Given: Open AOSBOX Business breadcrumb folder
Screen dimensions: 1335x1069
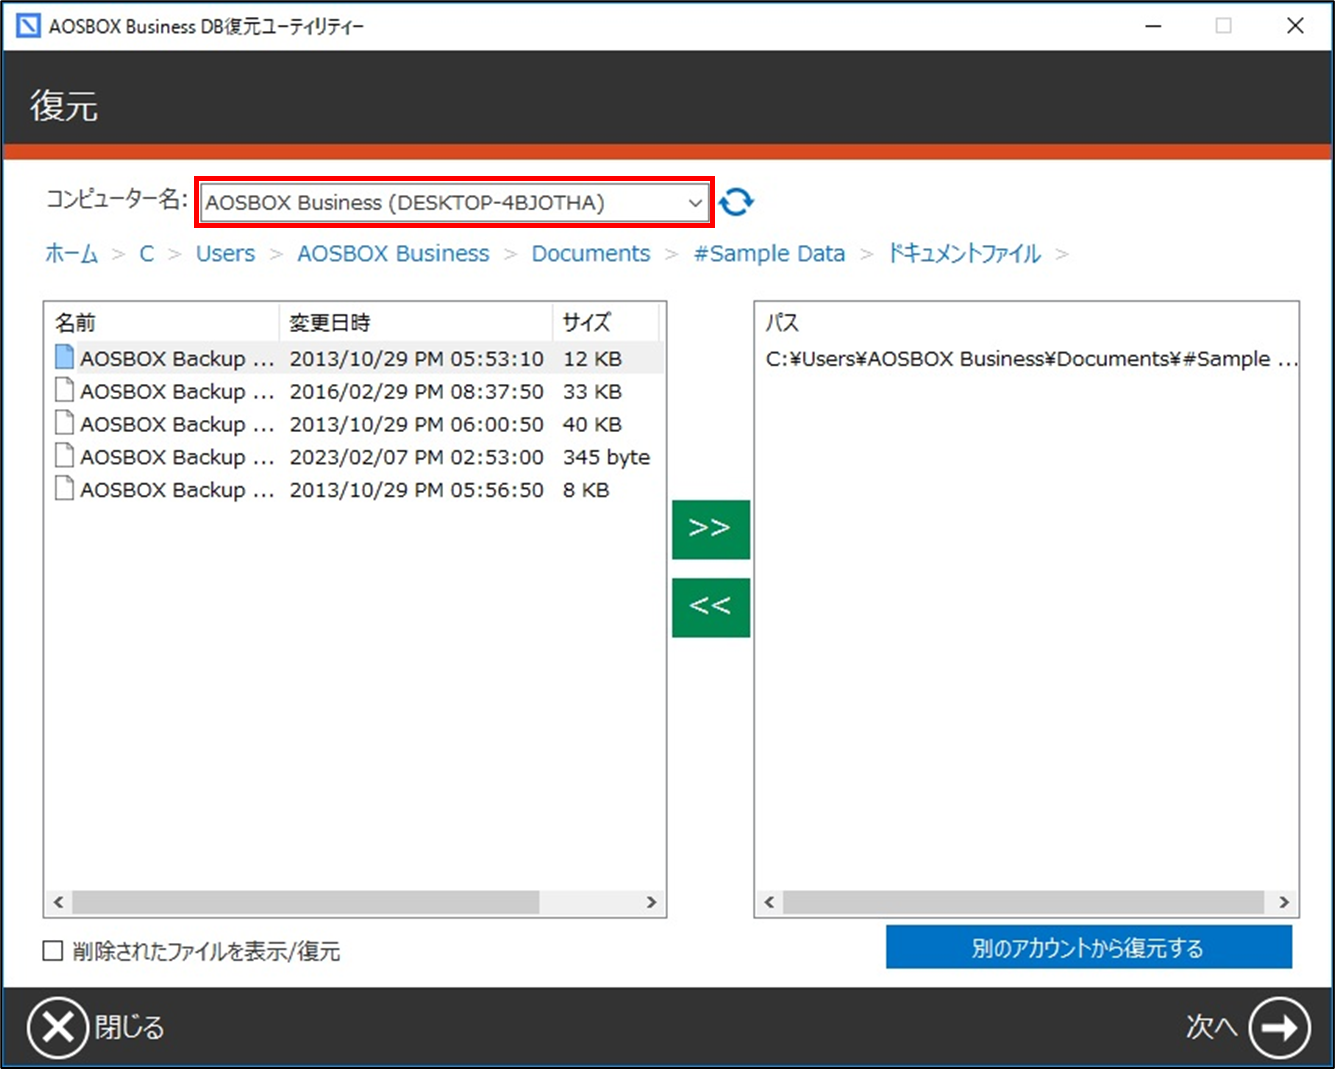Looking at the screenshot, I should click(393, 254).
